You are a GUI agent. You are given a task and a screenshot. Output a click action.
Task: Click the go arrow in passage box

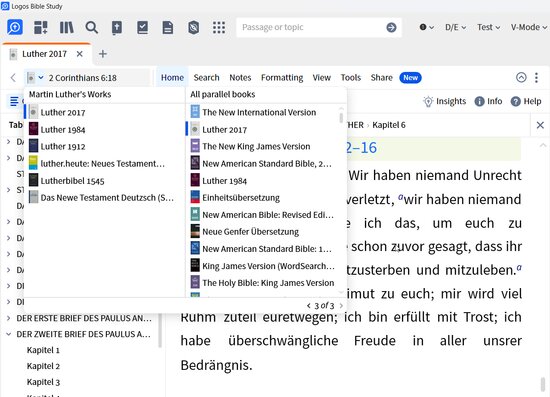point(391,27)
